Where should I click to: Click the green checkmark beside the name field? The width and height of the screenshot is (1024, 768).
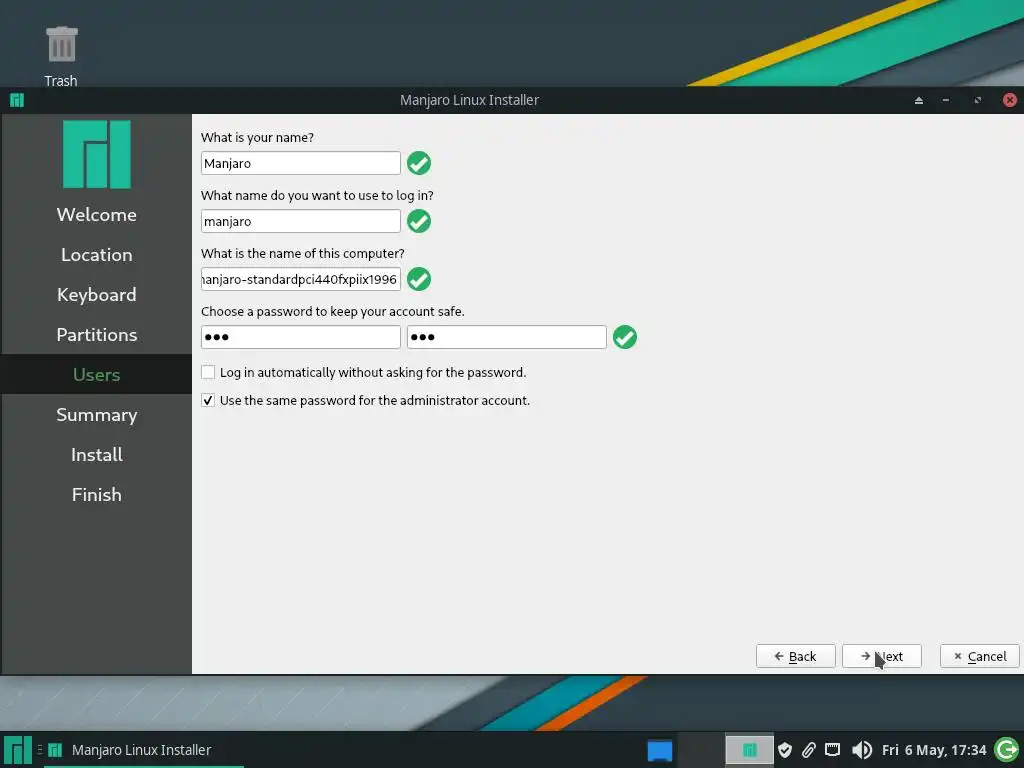419,163
